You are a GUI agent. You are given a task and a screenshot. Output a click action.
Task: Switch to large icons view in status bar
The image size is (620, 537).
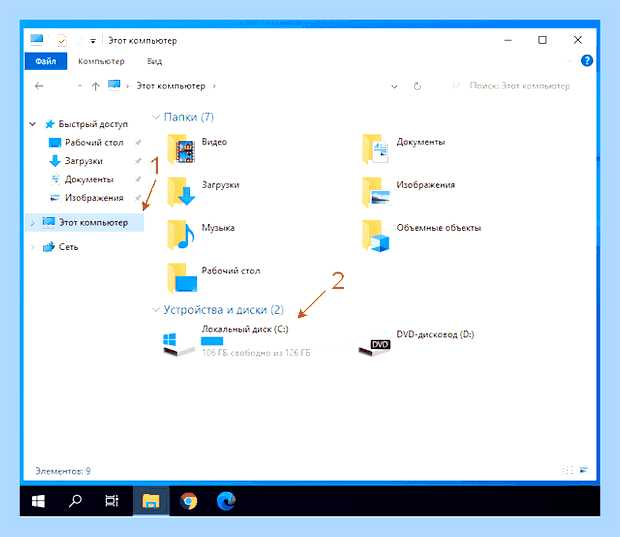point(584,470)
